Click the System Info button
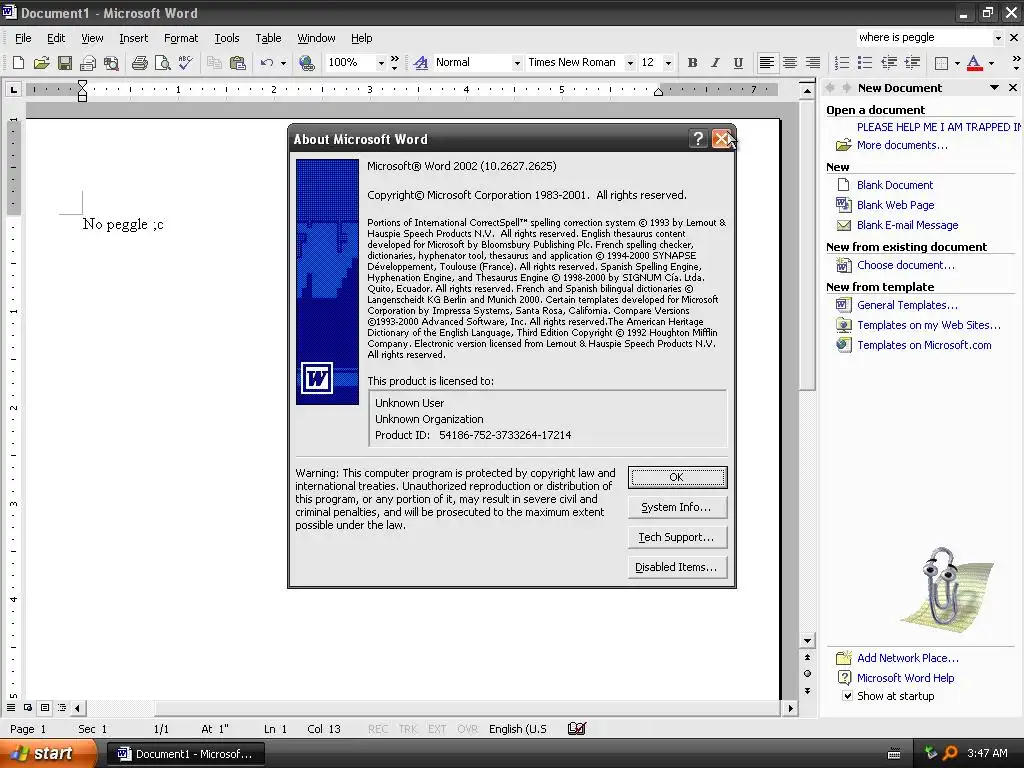 click(677, 507)
